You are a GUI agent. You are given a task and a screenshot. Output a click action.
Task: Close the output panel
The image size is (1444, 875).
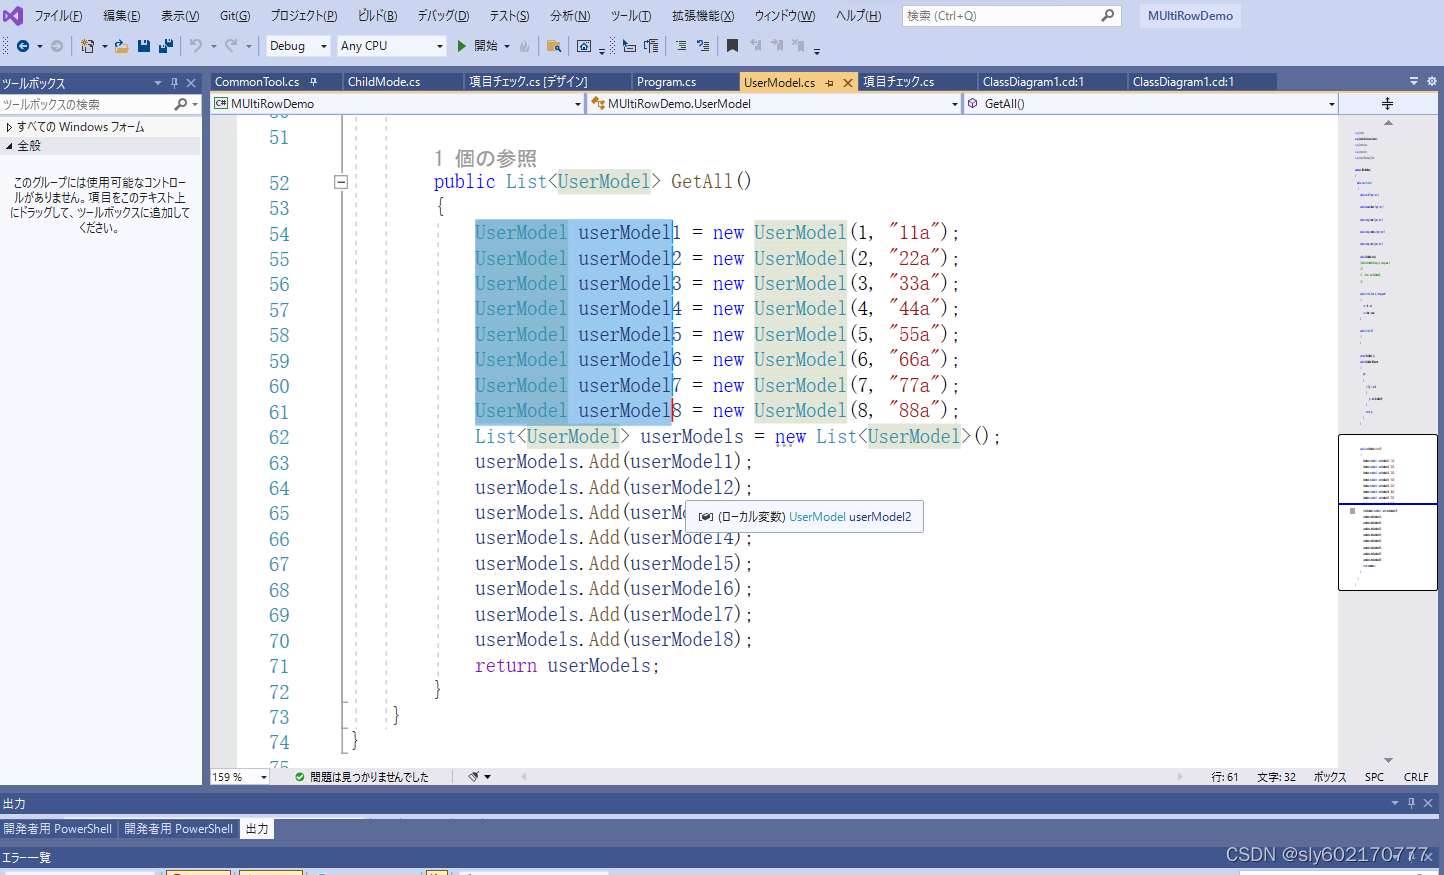click(x=1428, y=803)
